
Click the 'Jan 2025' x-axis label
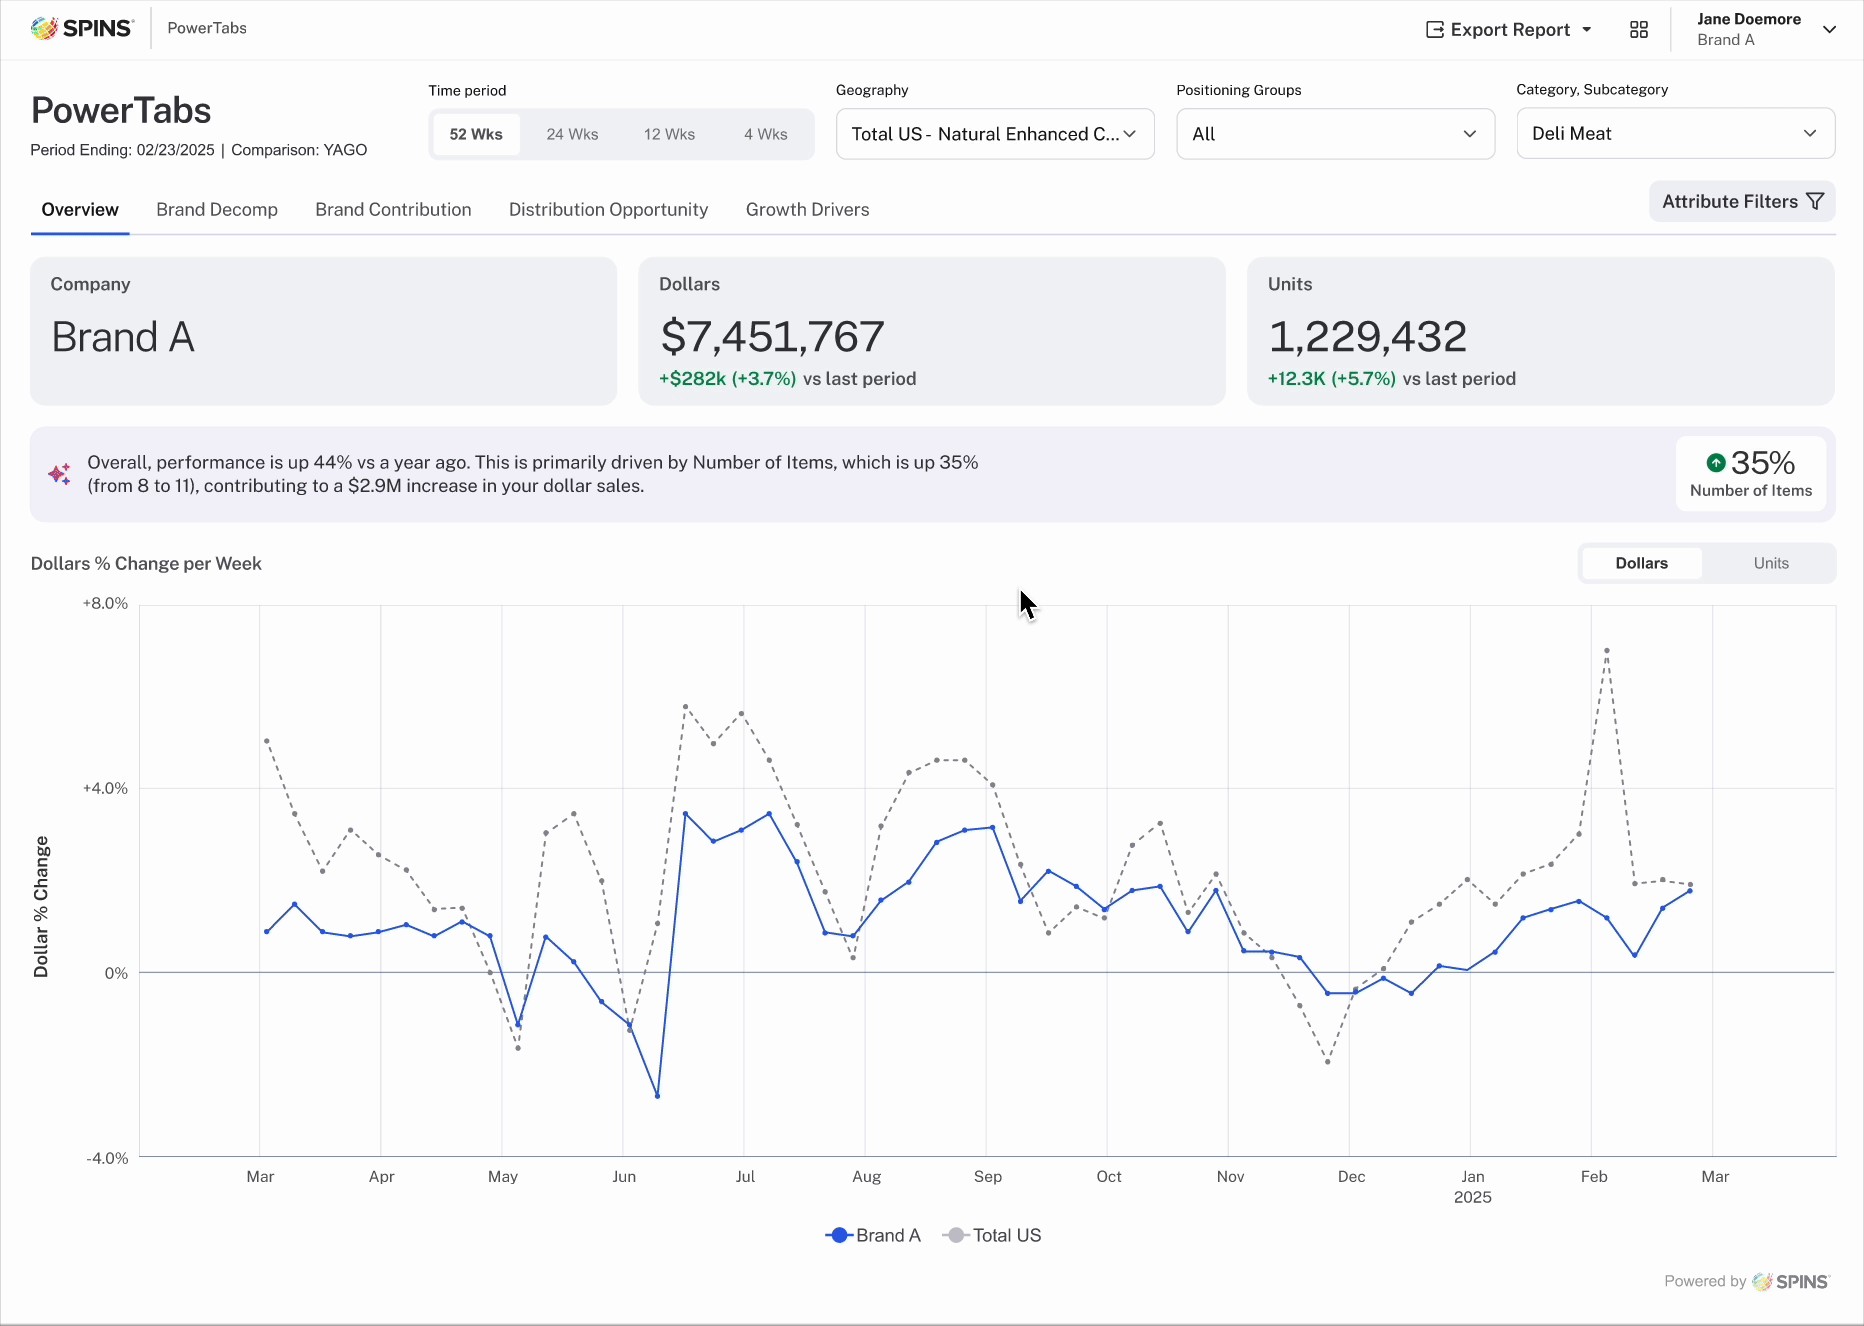(x=1473, y=1187)
